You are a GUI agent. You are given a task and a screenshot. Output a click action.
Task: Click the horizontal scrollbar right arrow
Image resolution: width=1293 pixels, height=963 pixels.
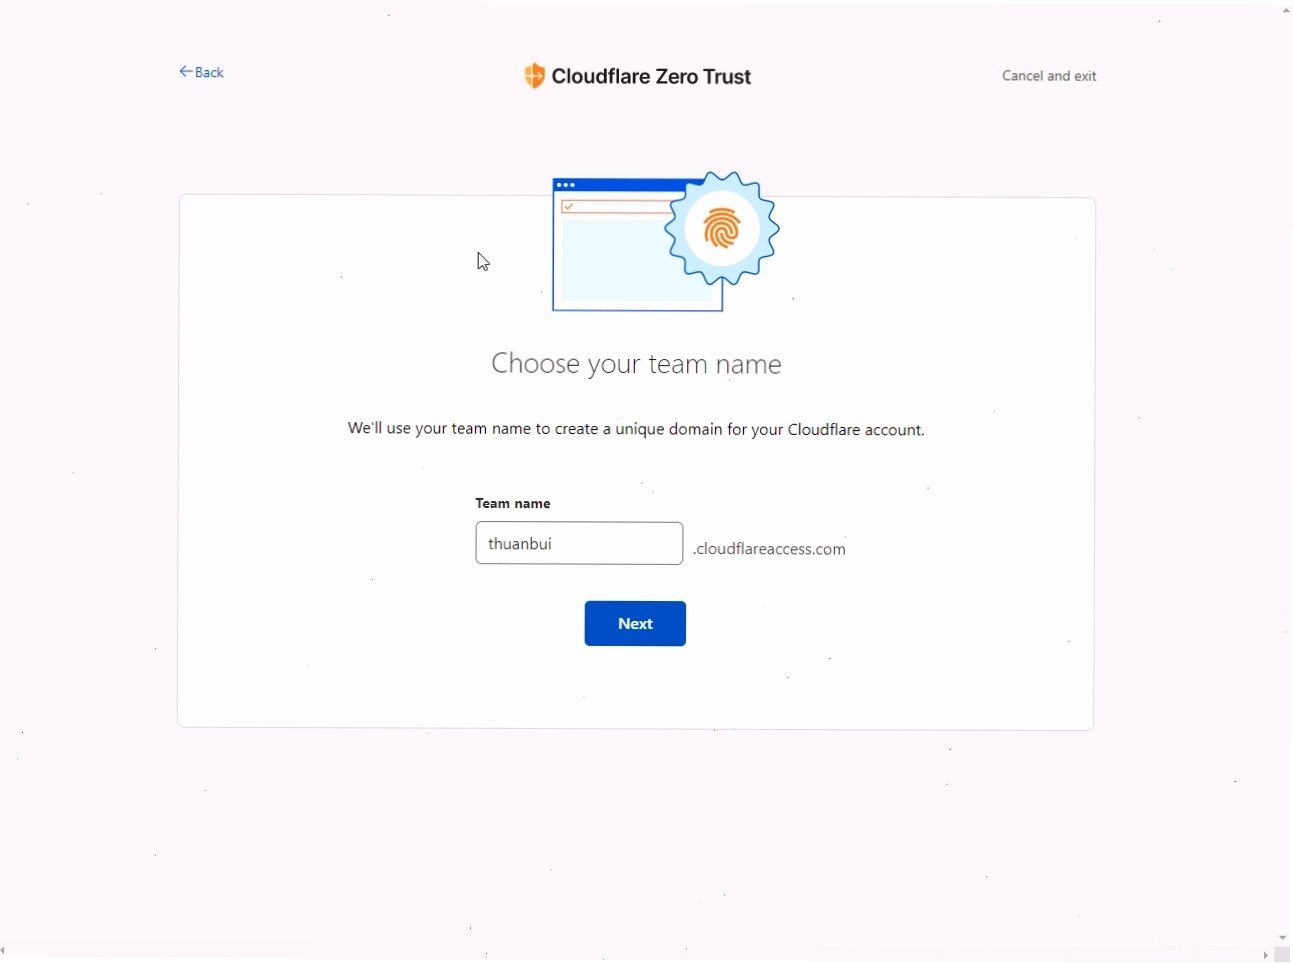pyautogui.click(x=1266, y=955)
